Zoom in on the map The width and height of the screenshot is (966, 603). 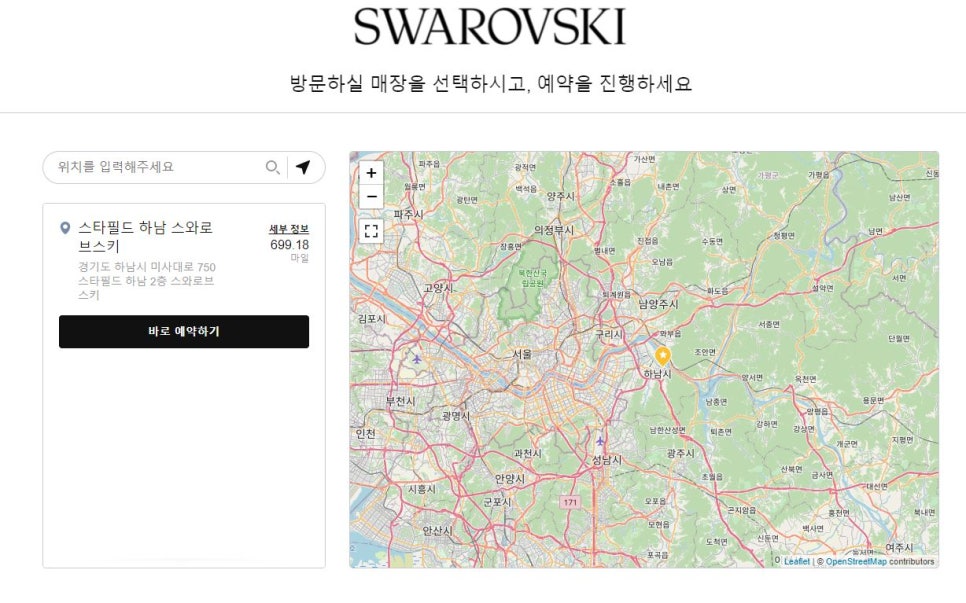(371, 173)
